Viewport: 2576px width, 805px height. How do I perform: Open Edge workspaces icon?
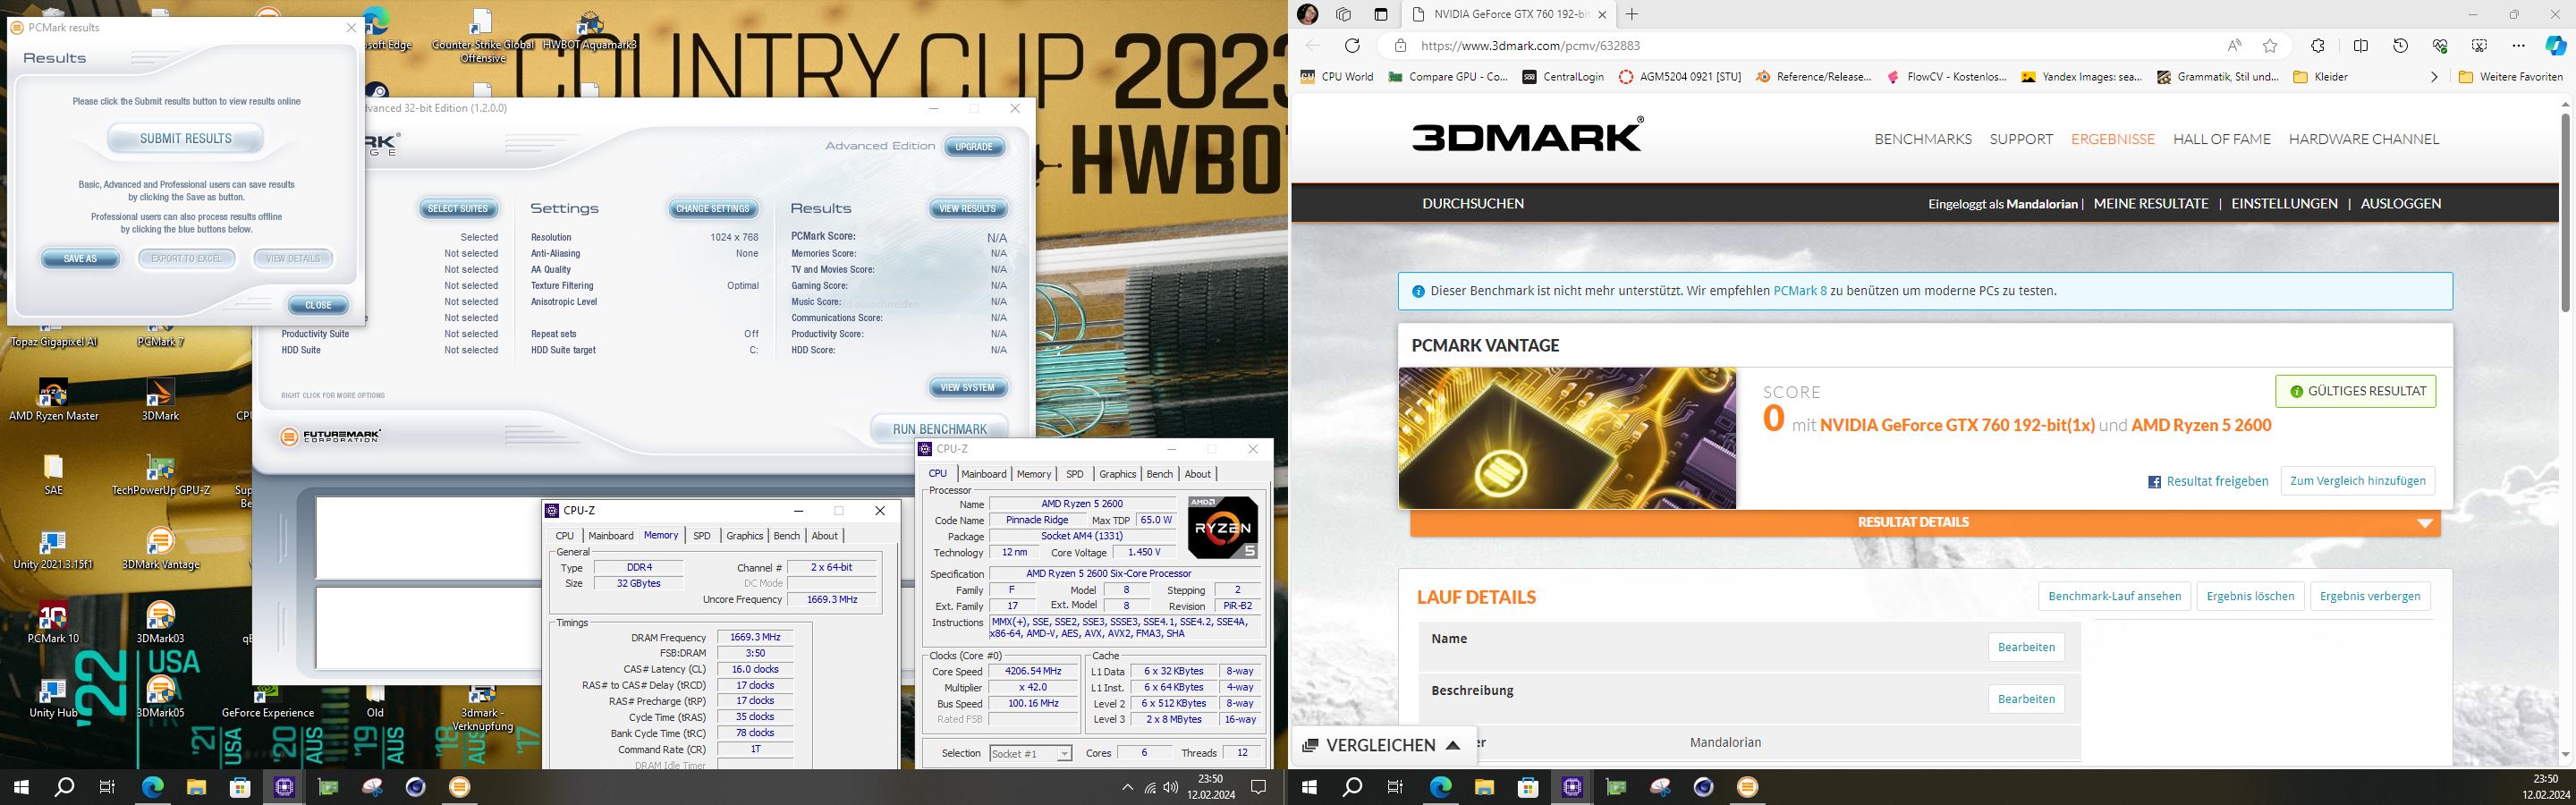click(x=1344, y=14)
